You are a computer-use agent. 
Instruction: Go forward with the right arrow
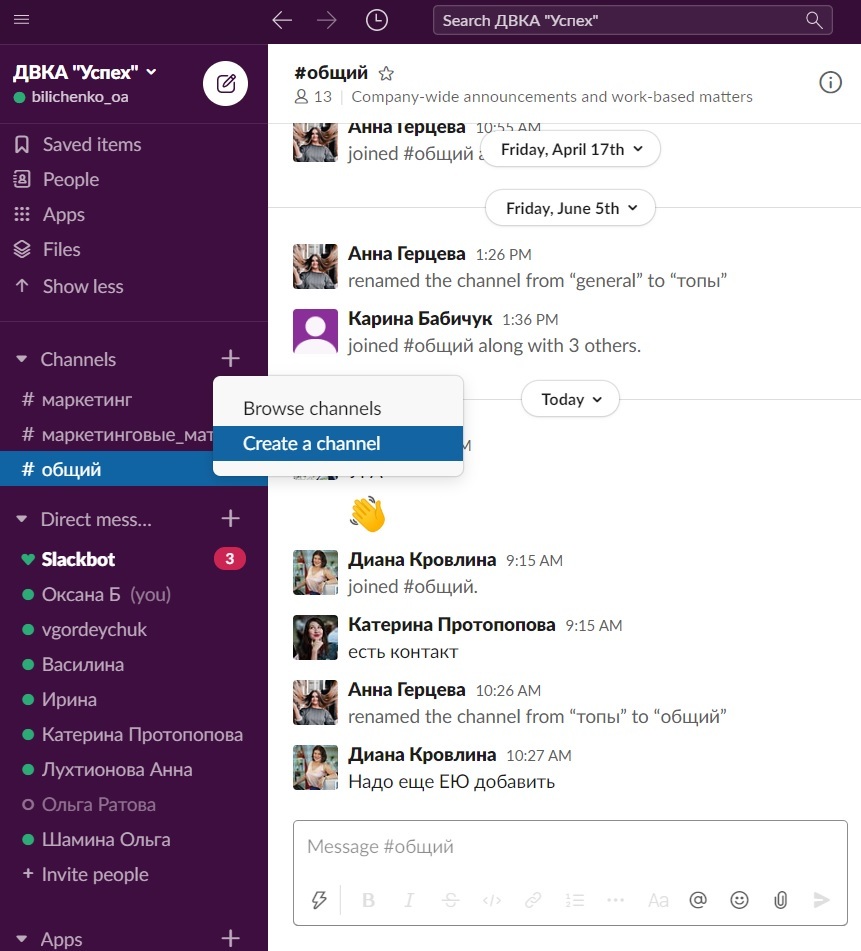pyautogui.click(x=327, y=20)
